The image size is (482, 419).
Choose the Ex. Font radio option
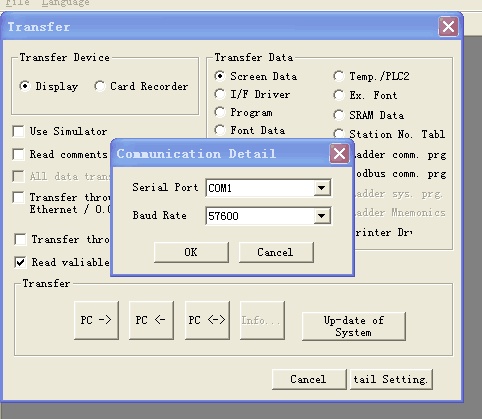pyautogui.click(x=339, y=95)
